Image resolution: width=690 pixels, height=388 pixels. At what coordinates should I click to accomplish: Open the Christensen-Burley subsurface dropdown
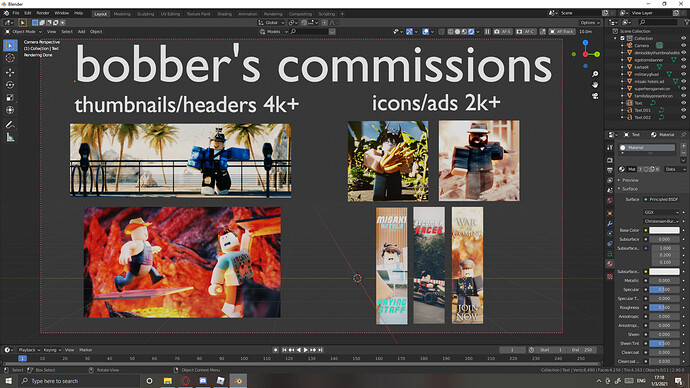(x=661, y=221)
